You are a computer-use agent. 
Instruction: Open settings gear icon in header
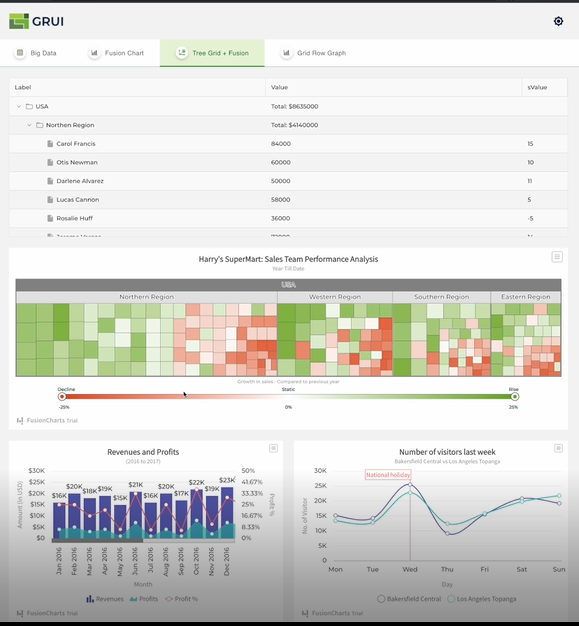click(558, 21)
